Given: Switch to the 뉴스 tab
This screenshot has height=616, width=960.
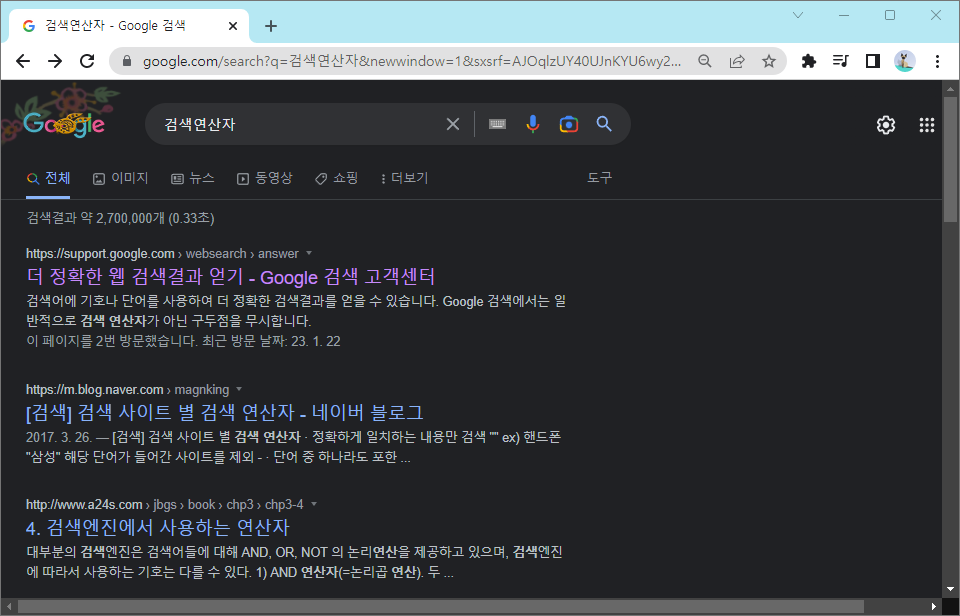Looking at the screenshot, I should (193, 178).
